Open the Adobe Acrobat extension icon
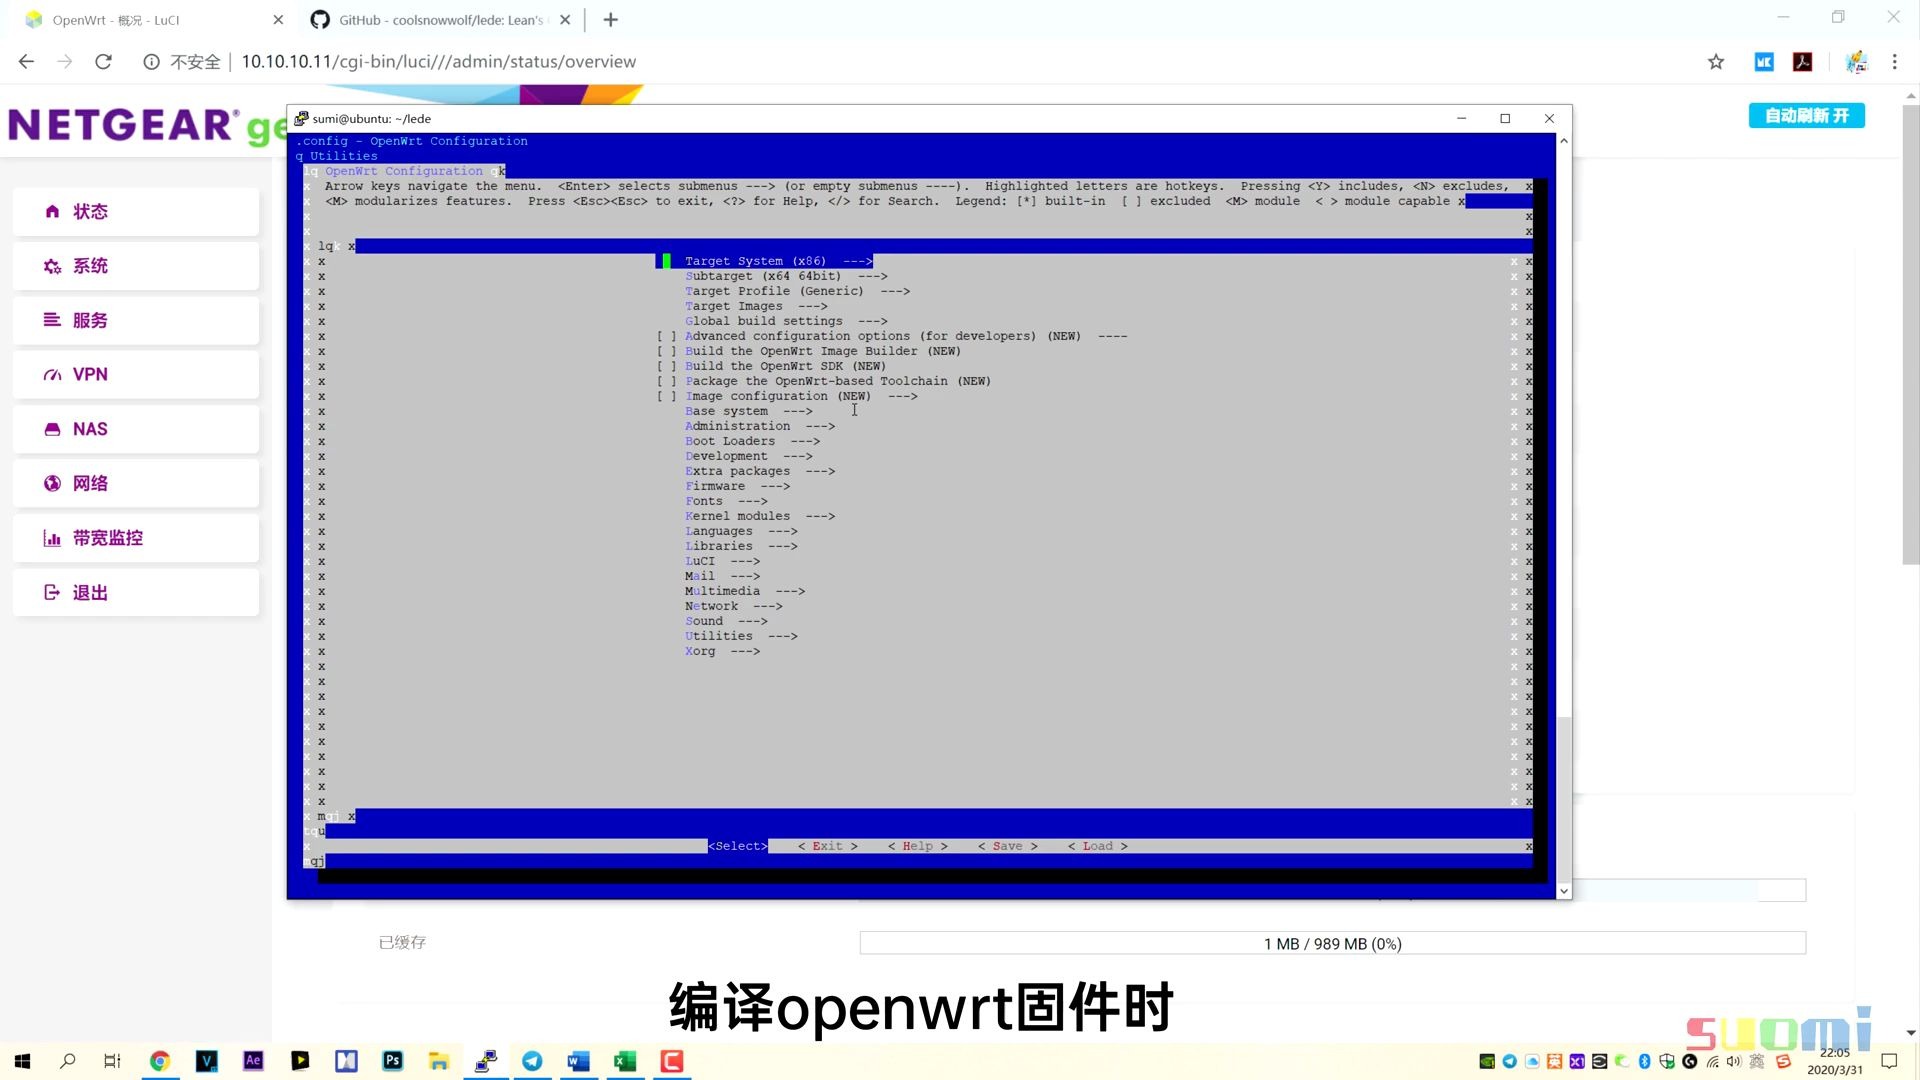1920x1080 pixels. pos(1802,62)
